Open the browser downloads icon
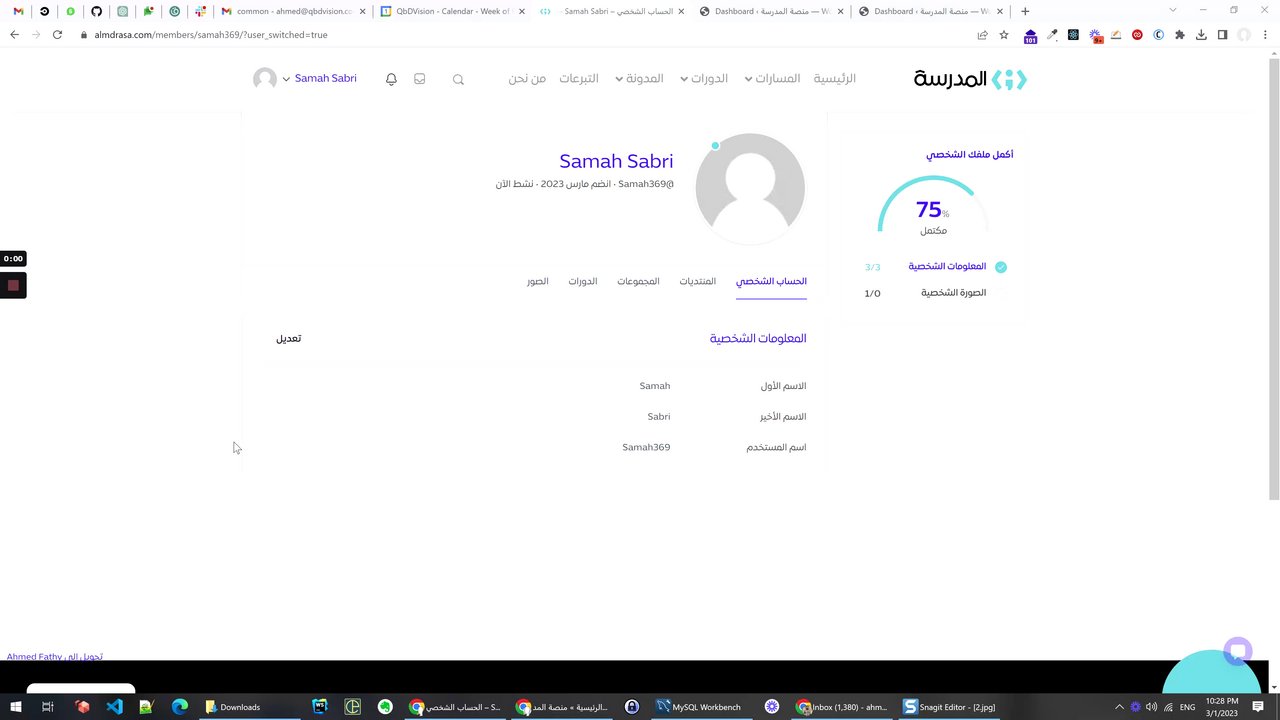Screen dimensions: 1280x720 pyautogui.click(x=1201, y=34)
